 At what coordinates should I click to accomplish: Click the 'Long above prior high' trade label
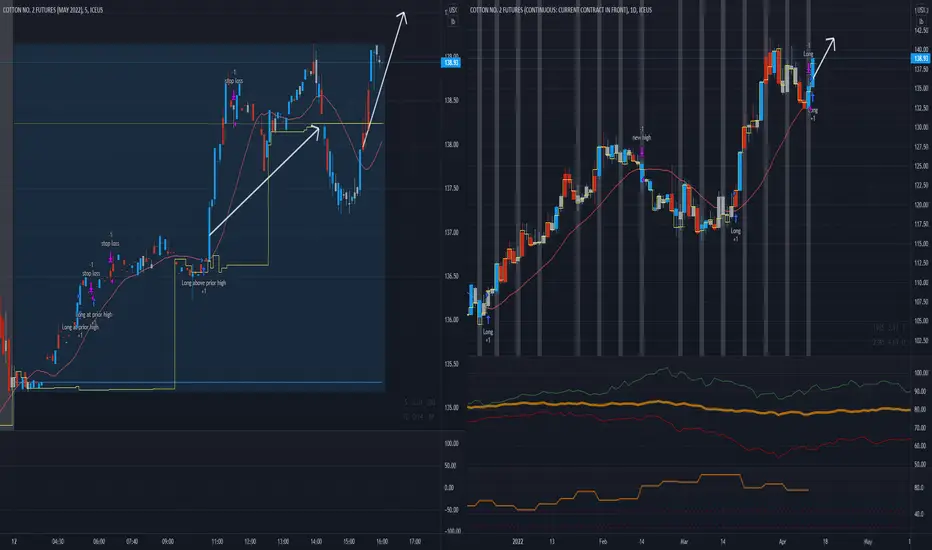[x=204, y=283]
